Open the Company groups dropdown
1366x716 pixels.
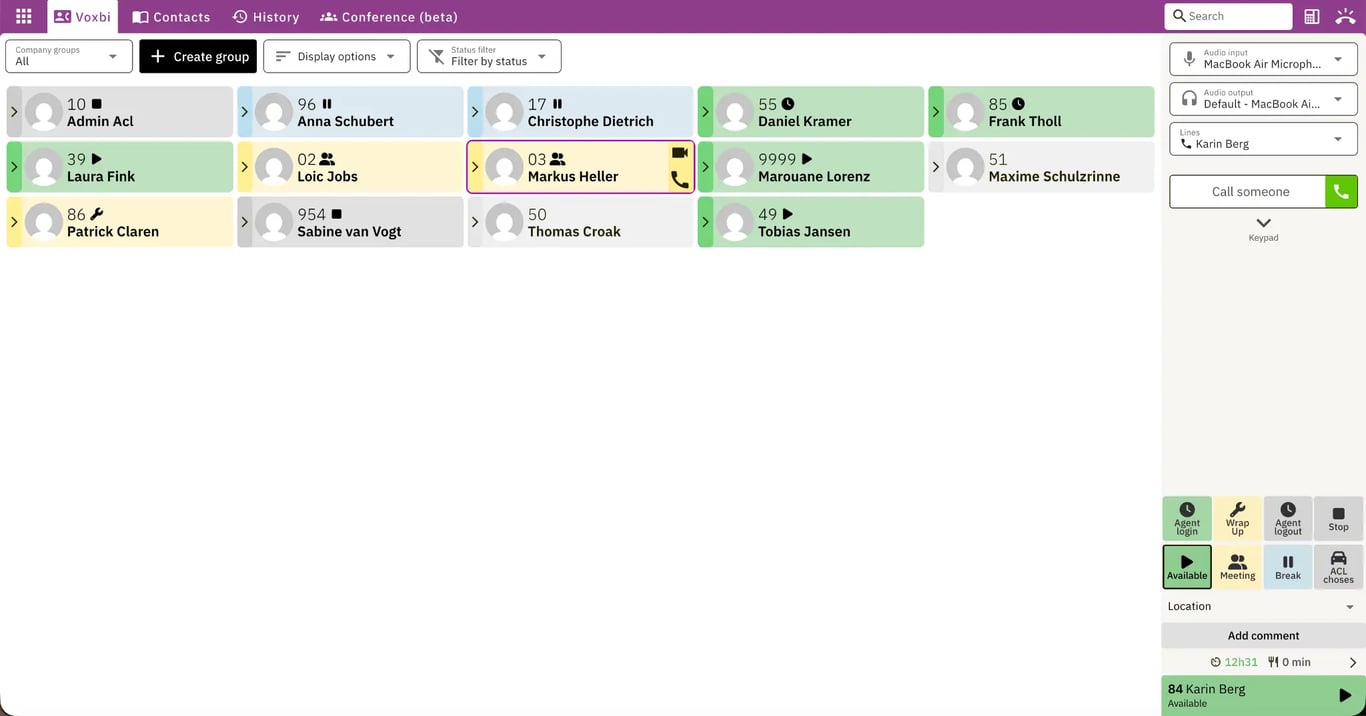(69, 56)
